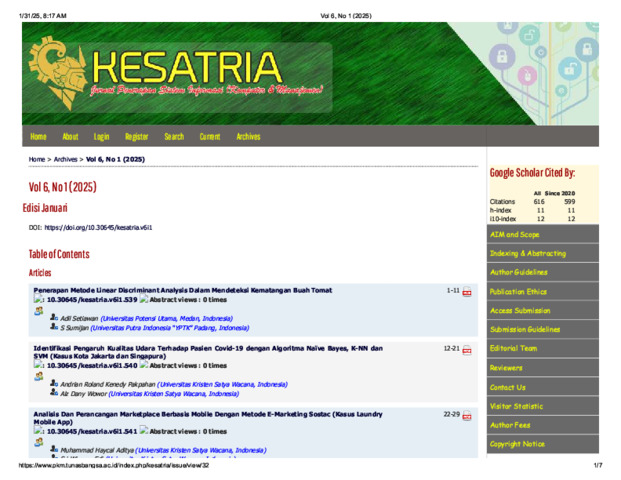The image size is (621, 480).
Task: Go to the Login page
Action: pos(101,137)
